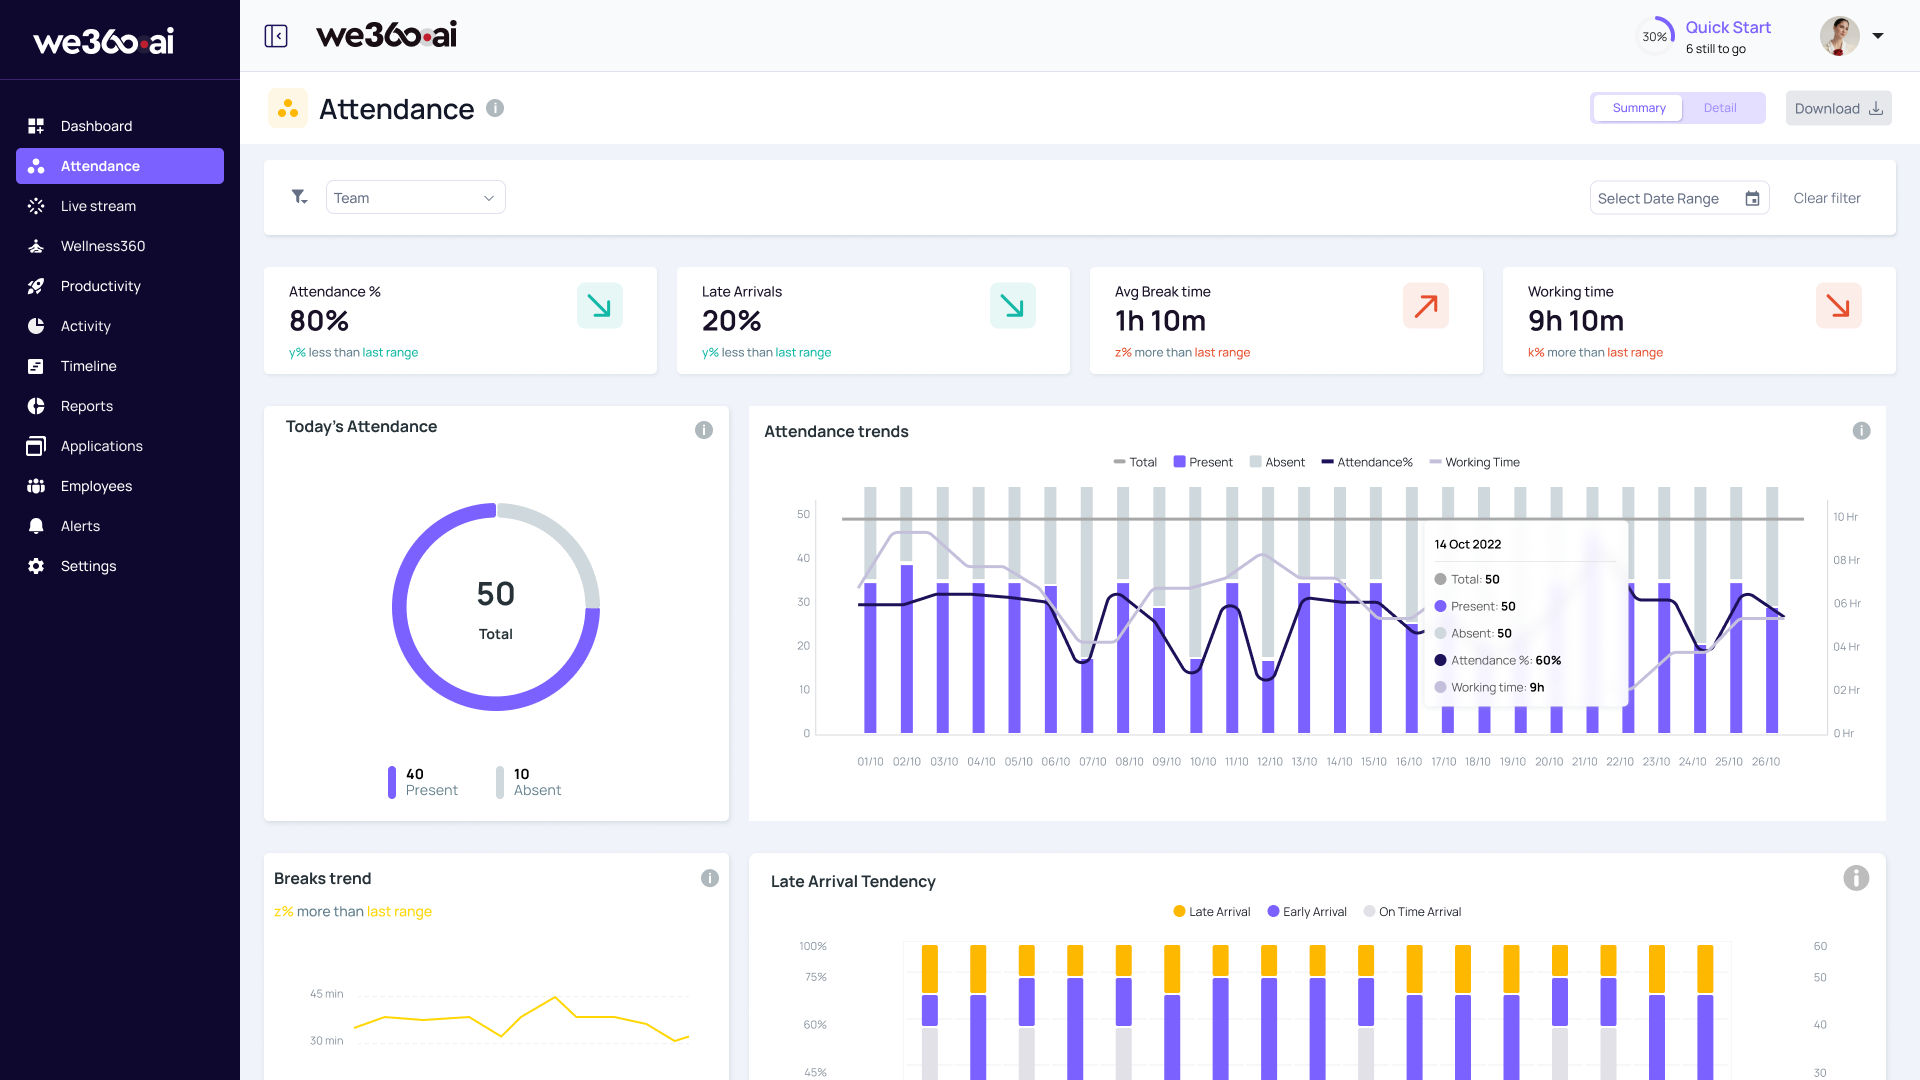Open Live stream from sidebar
Screen dimensions: 1920x1080
click(x=98, y=206)
